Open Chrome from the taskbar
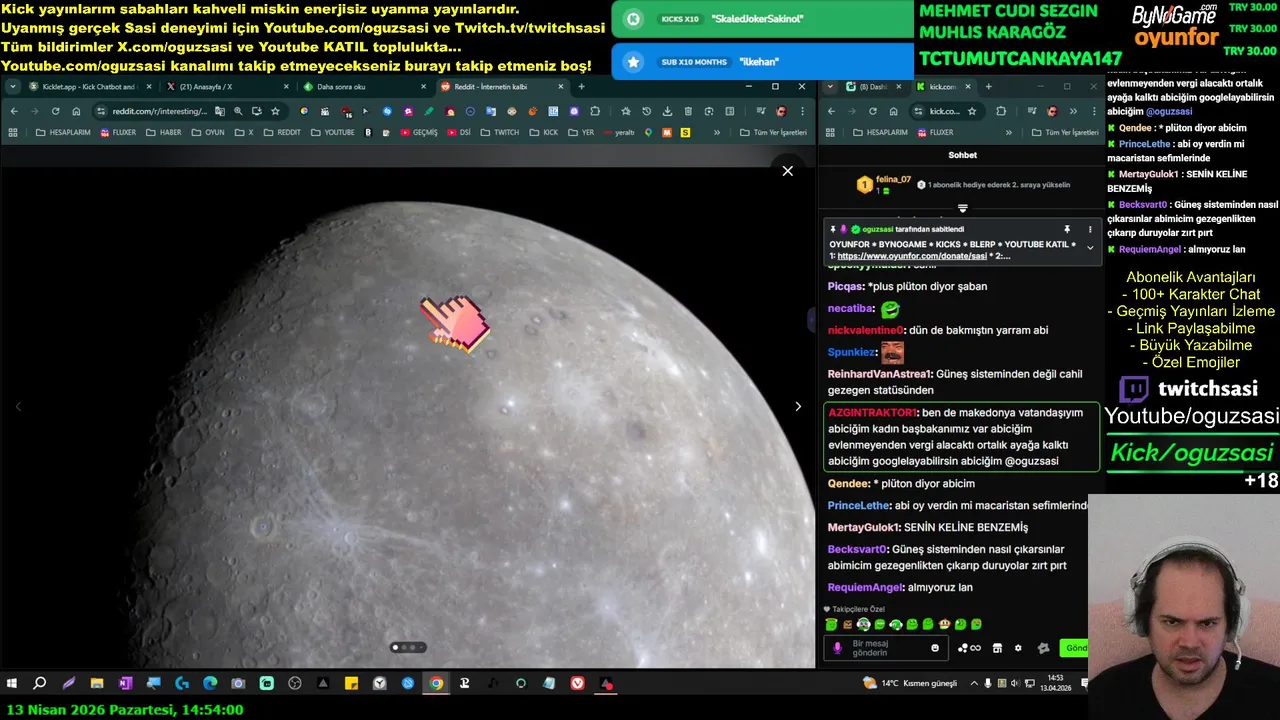 point(436,684)
